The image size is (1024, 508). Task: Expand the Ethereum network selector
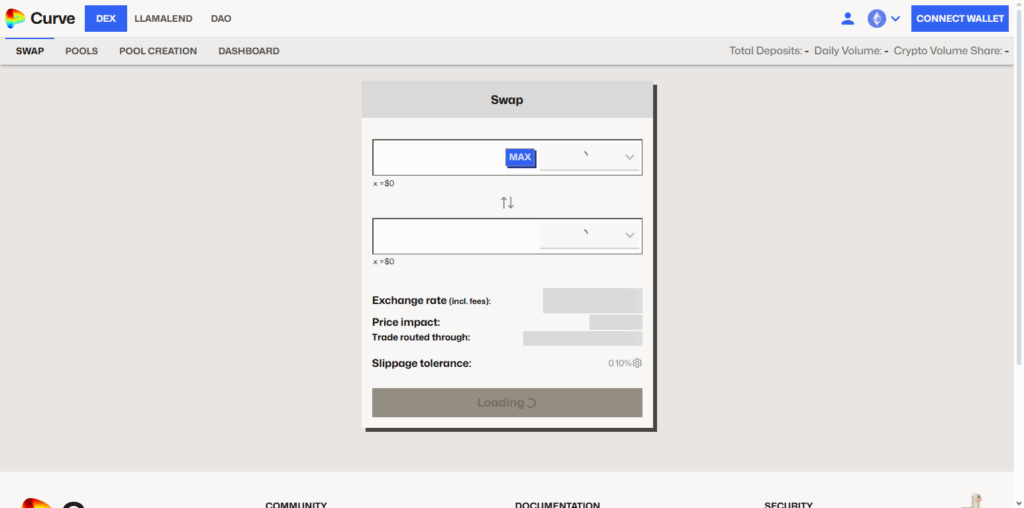pos(884,18)
